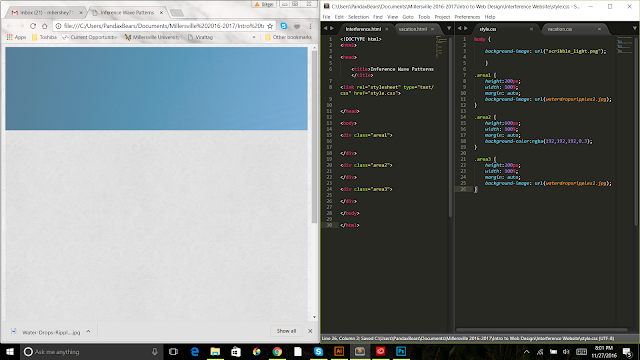The height and width of the screenshot is (360, 640).
Task: Switch to the vacation.css editor tab
Action: pos(559,29)
